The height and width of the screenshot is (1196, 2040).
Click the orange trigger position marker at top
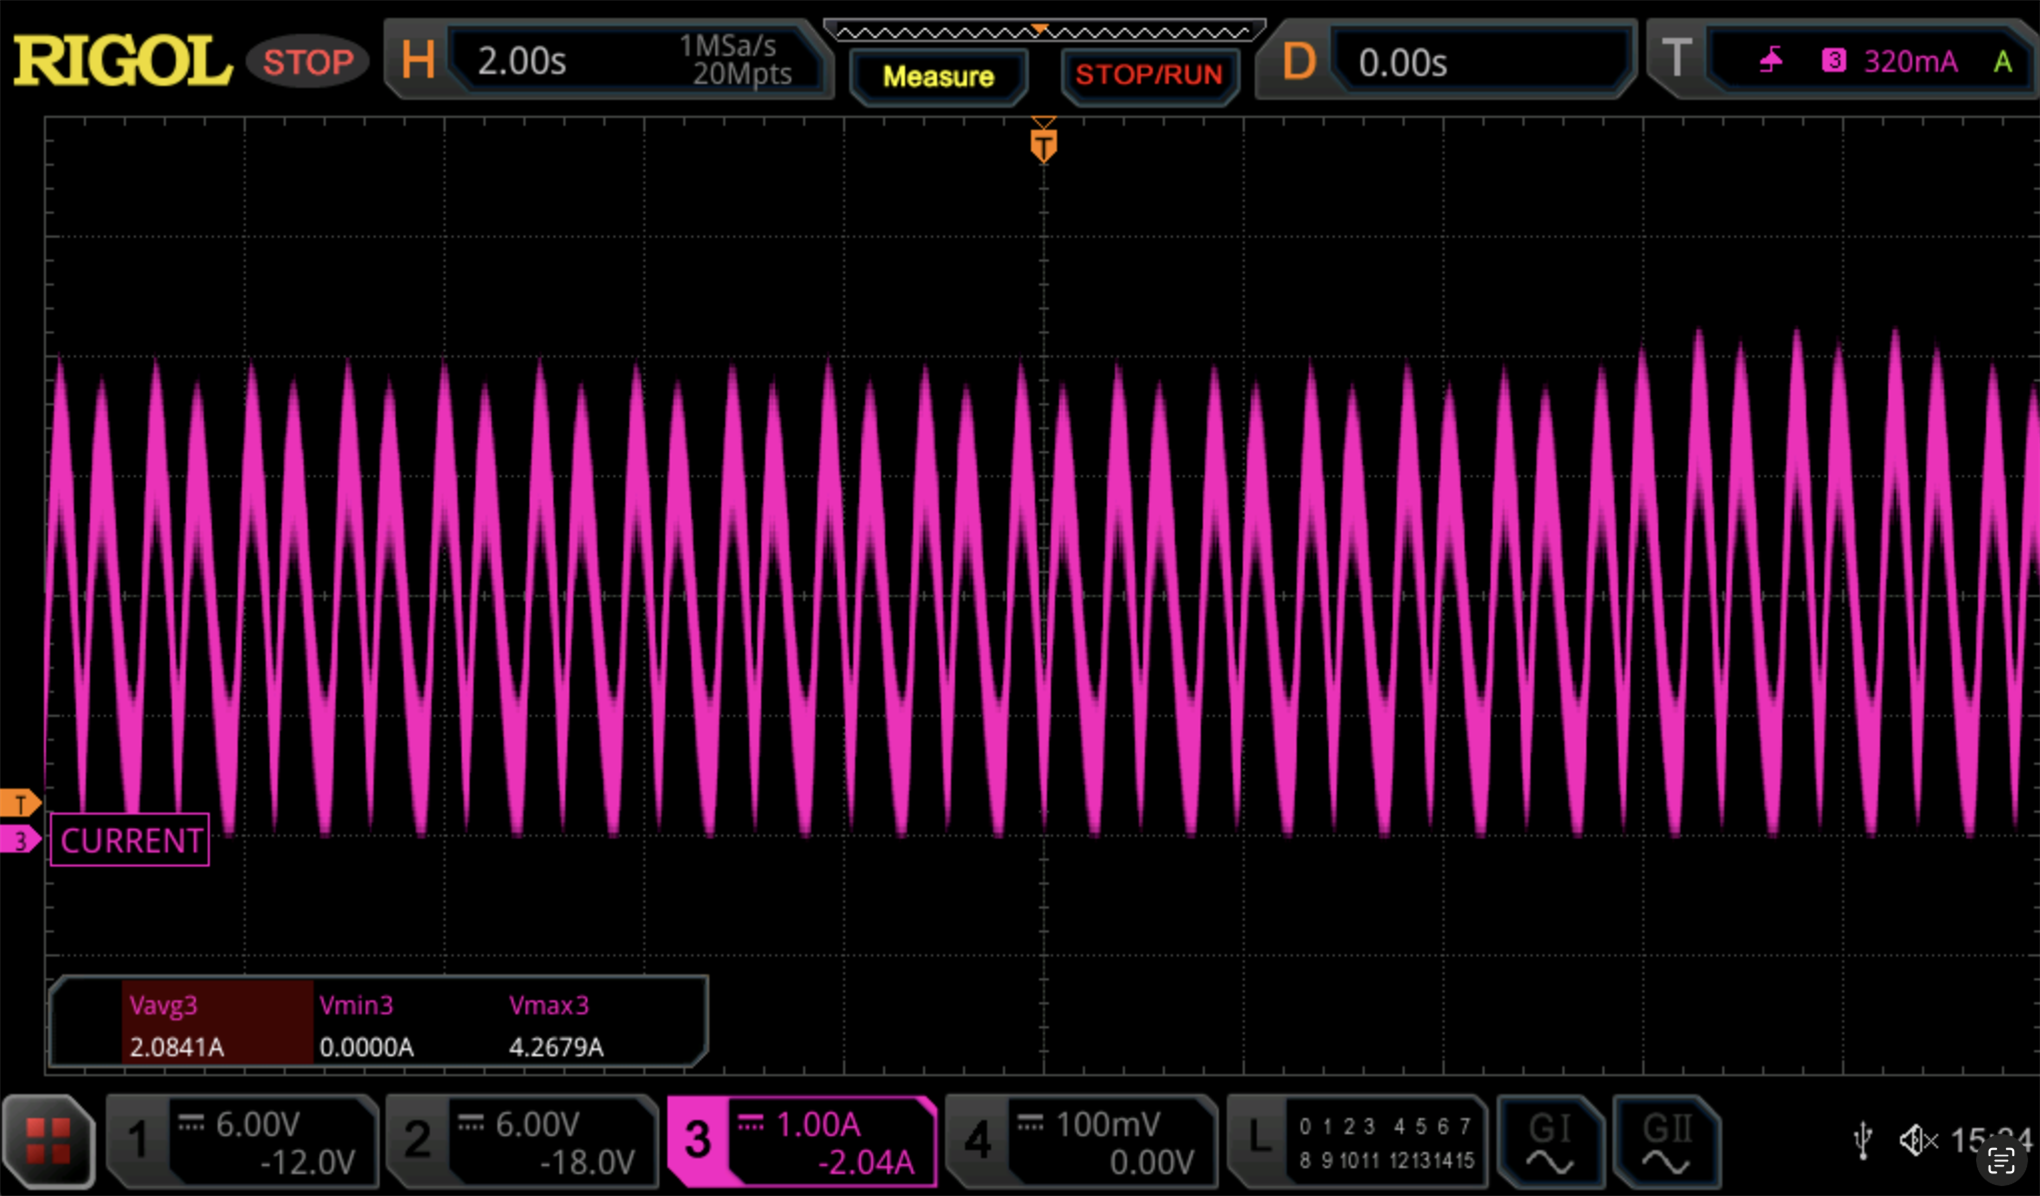pos(1043,145)
